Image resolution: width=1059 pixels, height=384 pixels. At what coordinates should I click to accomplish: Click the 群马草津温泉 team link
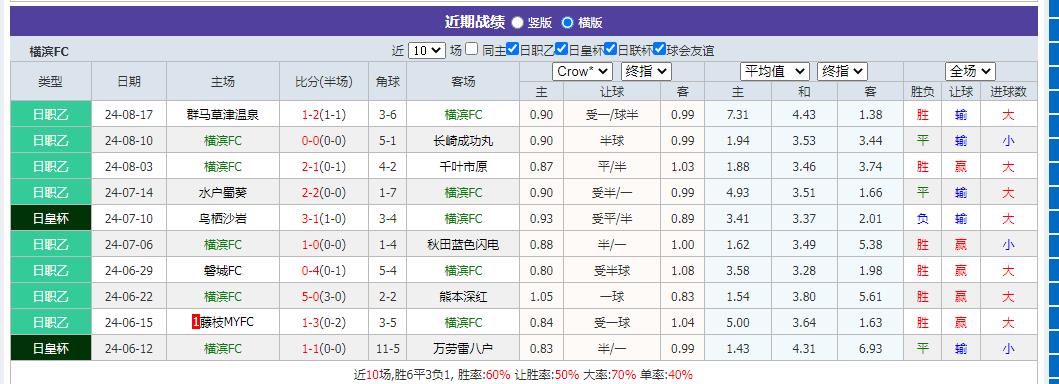(x=223, y=115)
